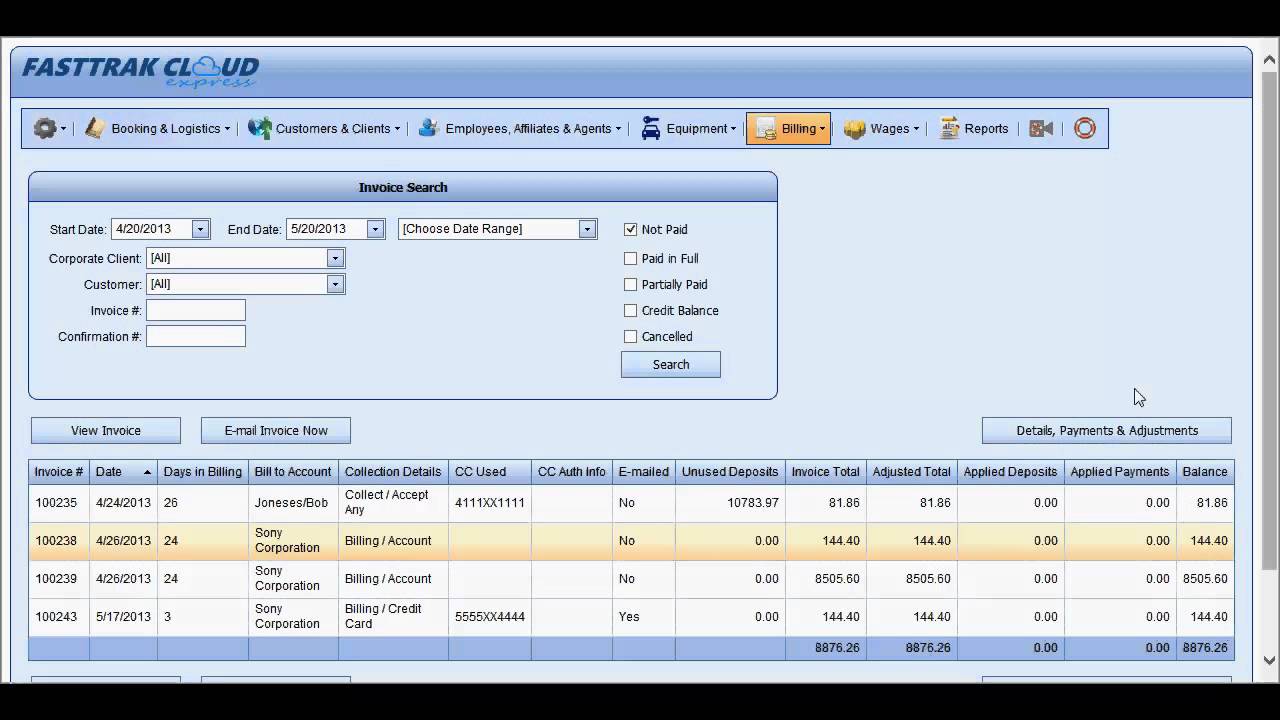The image size is (1280, 720).
Task: Click the Booking & Logistics pencil icon
Action: 95,128
